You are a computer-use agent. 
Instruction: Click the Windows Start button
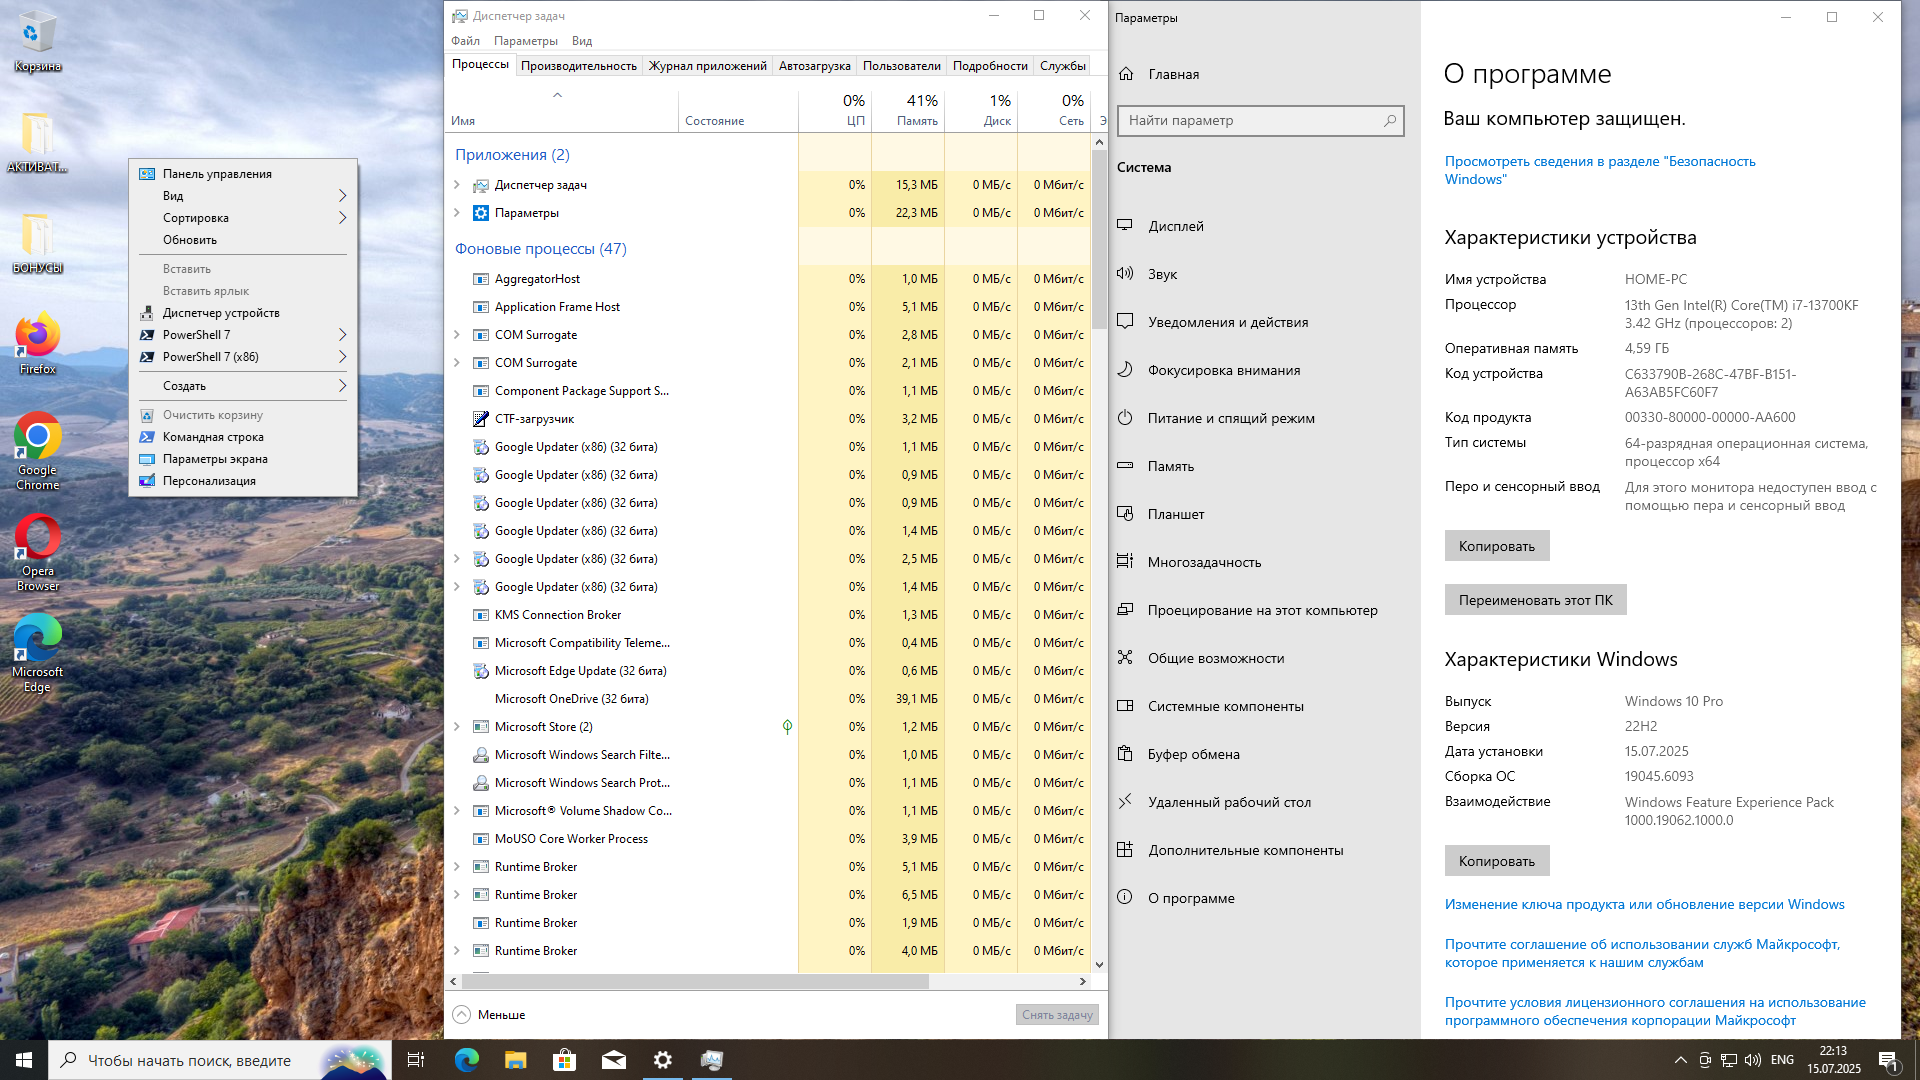(x=24, y=1060)
